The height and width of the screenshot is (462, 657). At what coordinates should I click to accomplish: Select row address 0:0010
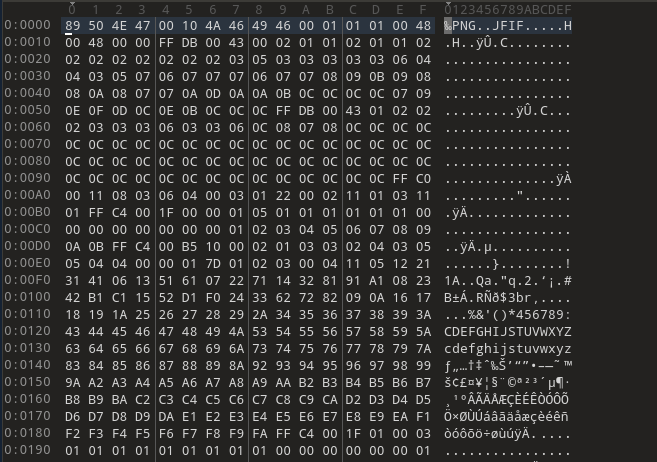(27, 42)
